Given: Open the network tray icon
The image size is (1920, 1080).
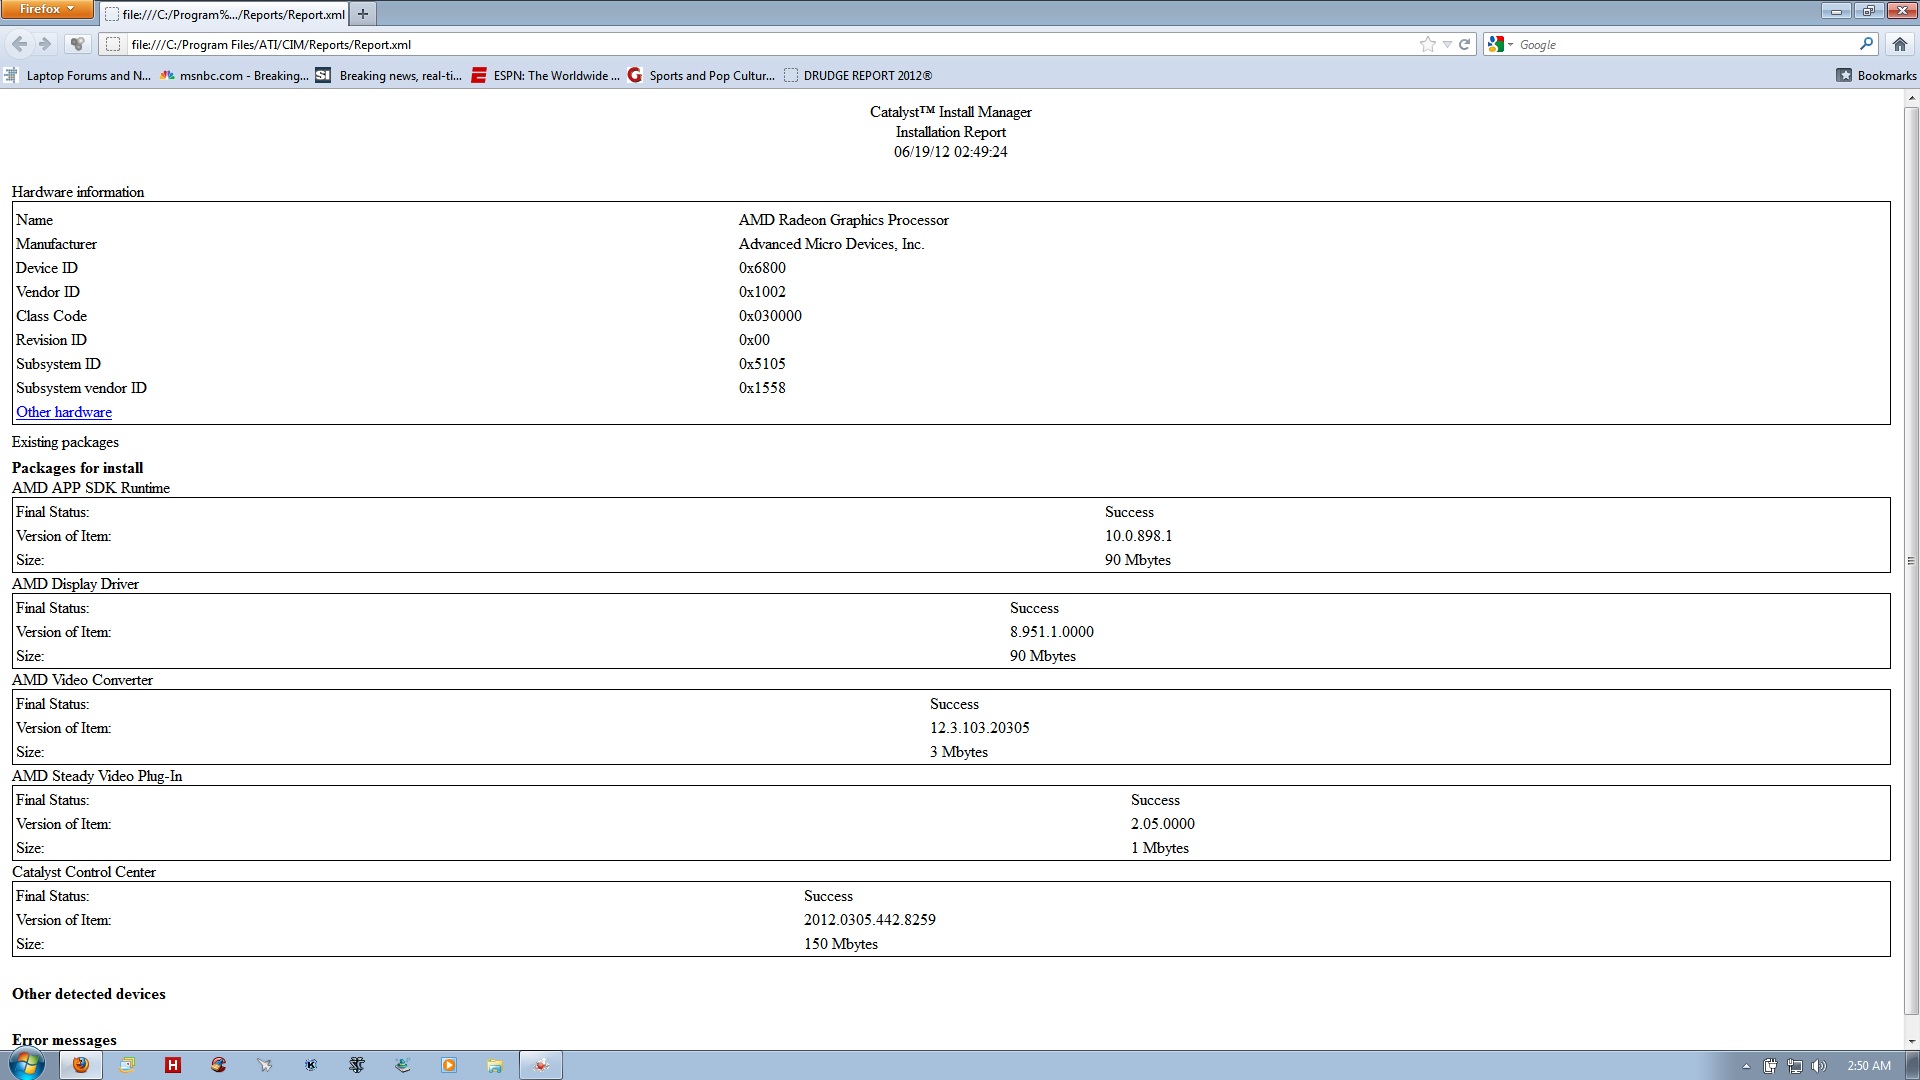Looking at the screenshot, I should [x=1795, y=1066].
